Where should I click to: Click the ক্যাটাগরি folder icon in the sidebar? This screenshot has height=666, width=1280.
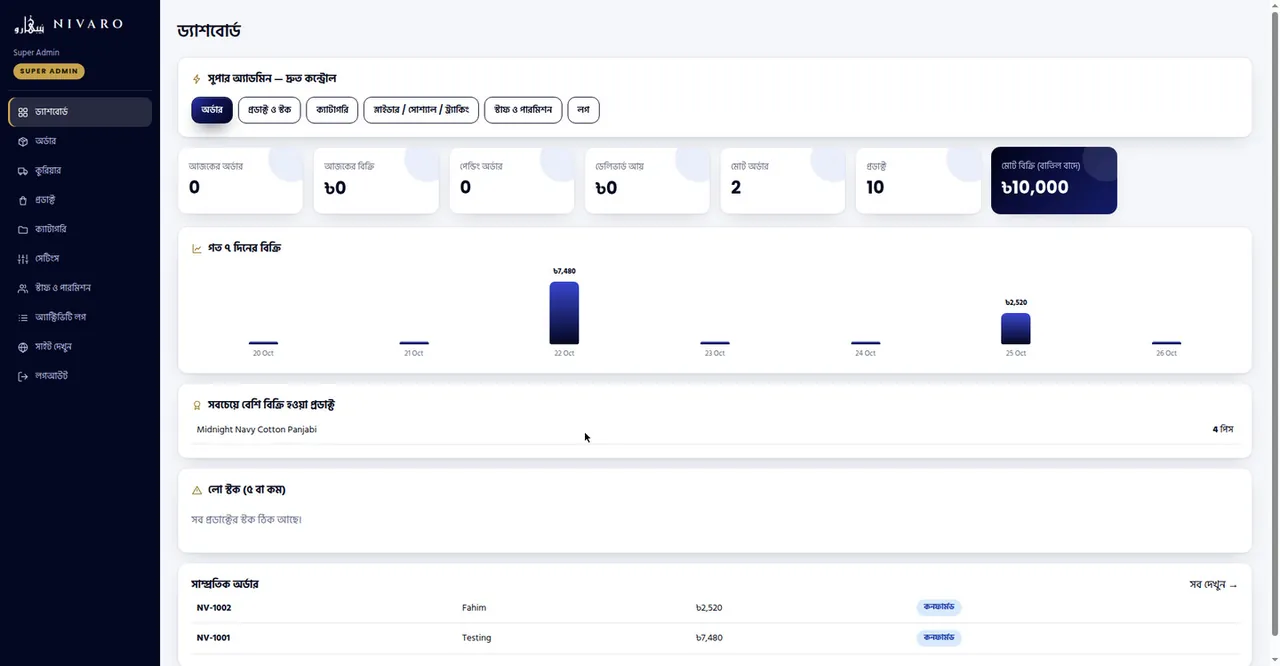[23, 229]
